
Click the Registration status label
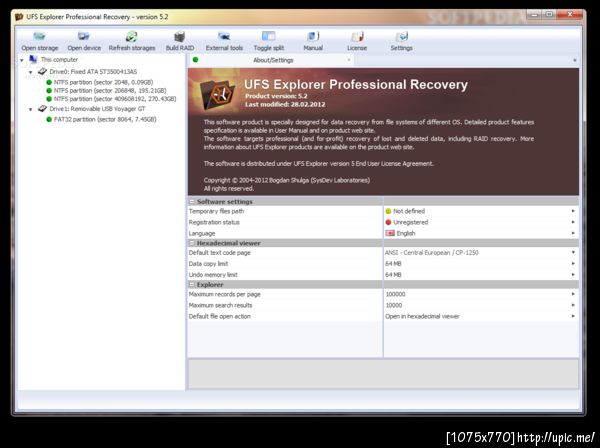pyautogui.click(x=214, y=222)
